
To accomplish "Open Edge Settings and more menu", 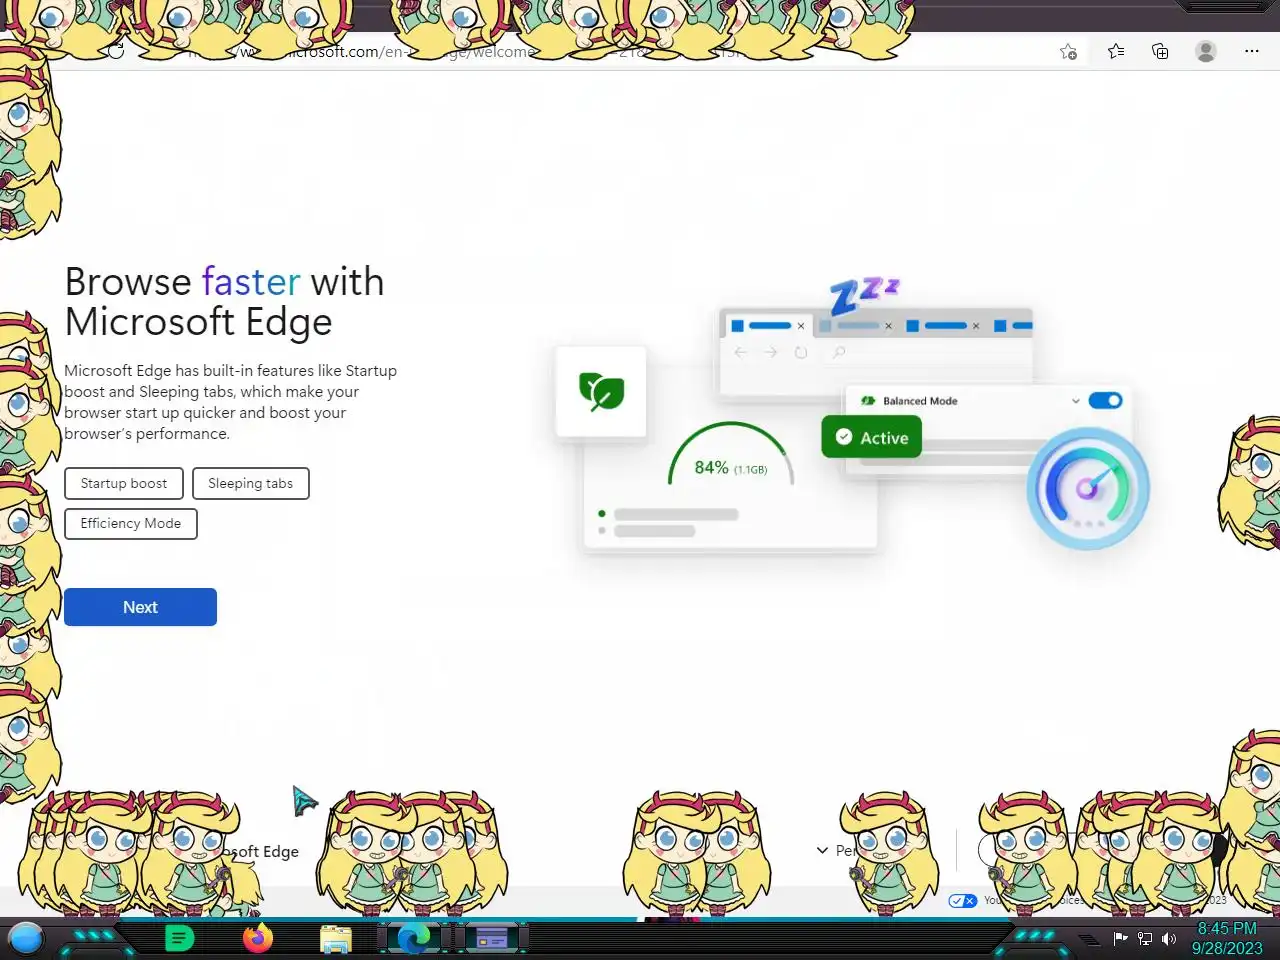I will (1252, 51).
